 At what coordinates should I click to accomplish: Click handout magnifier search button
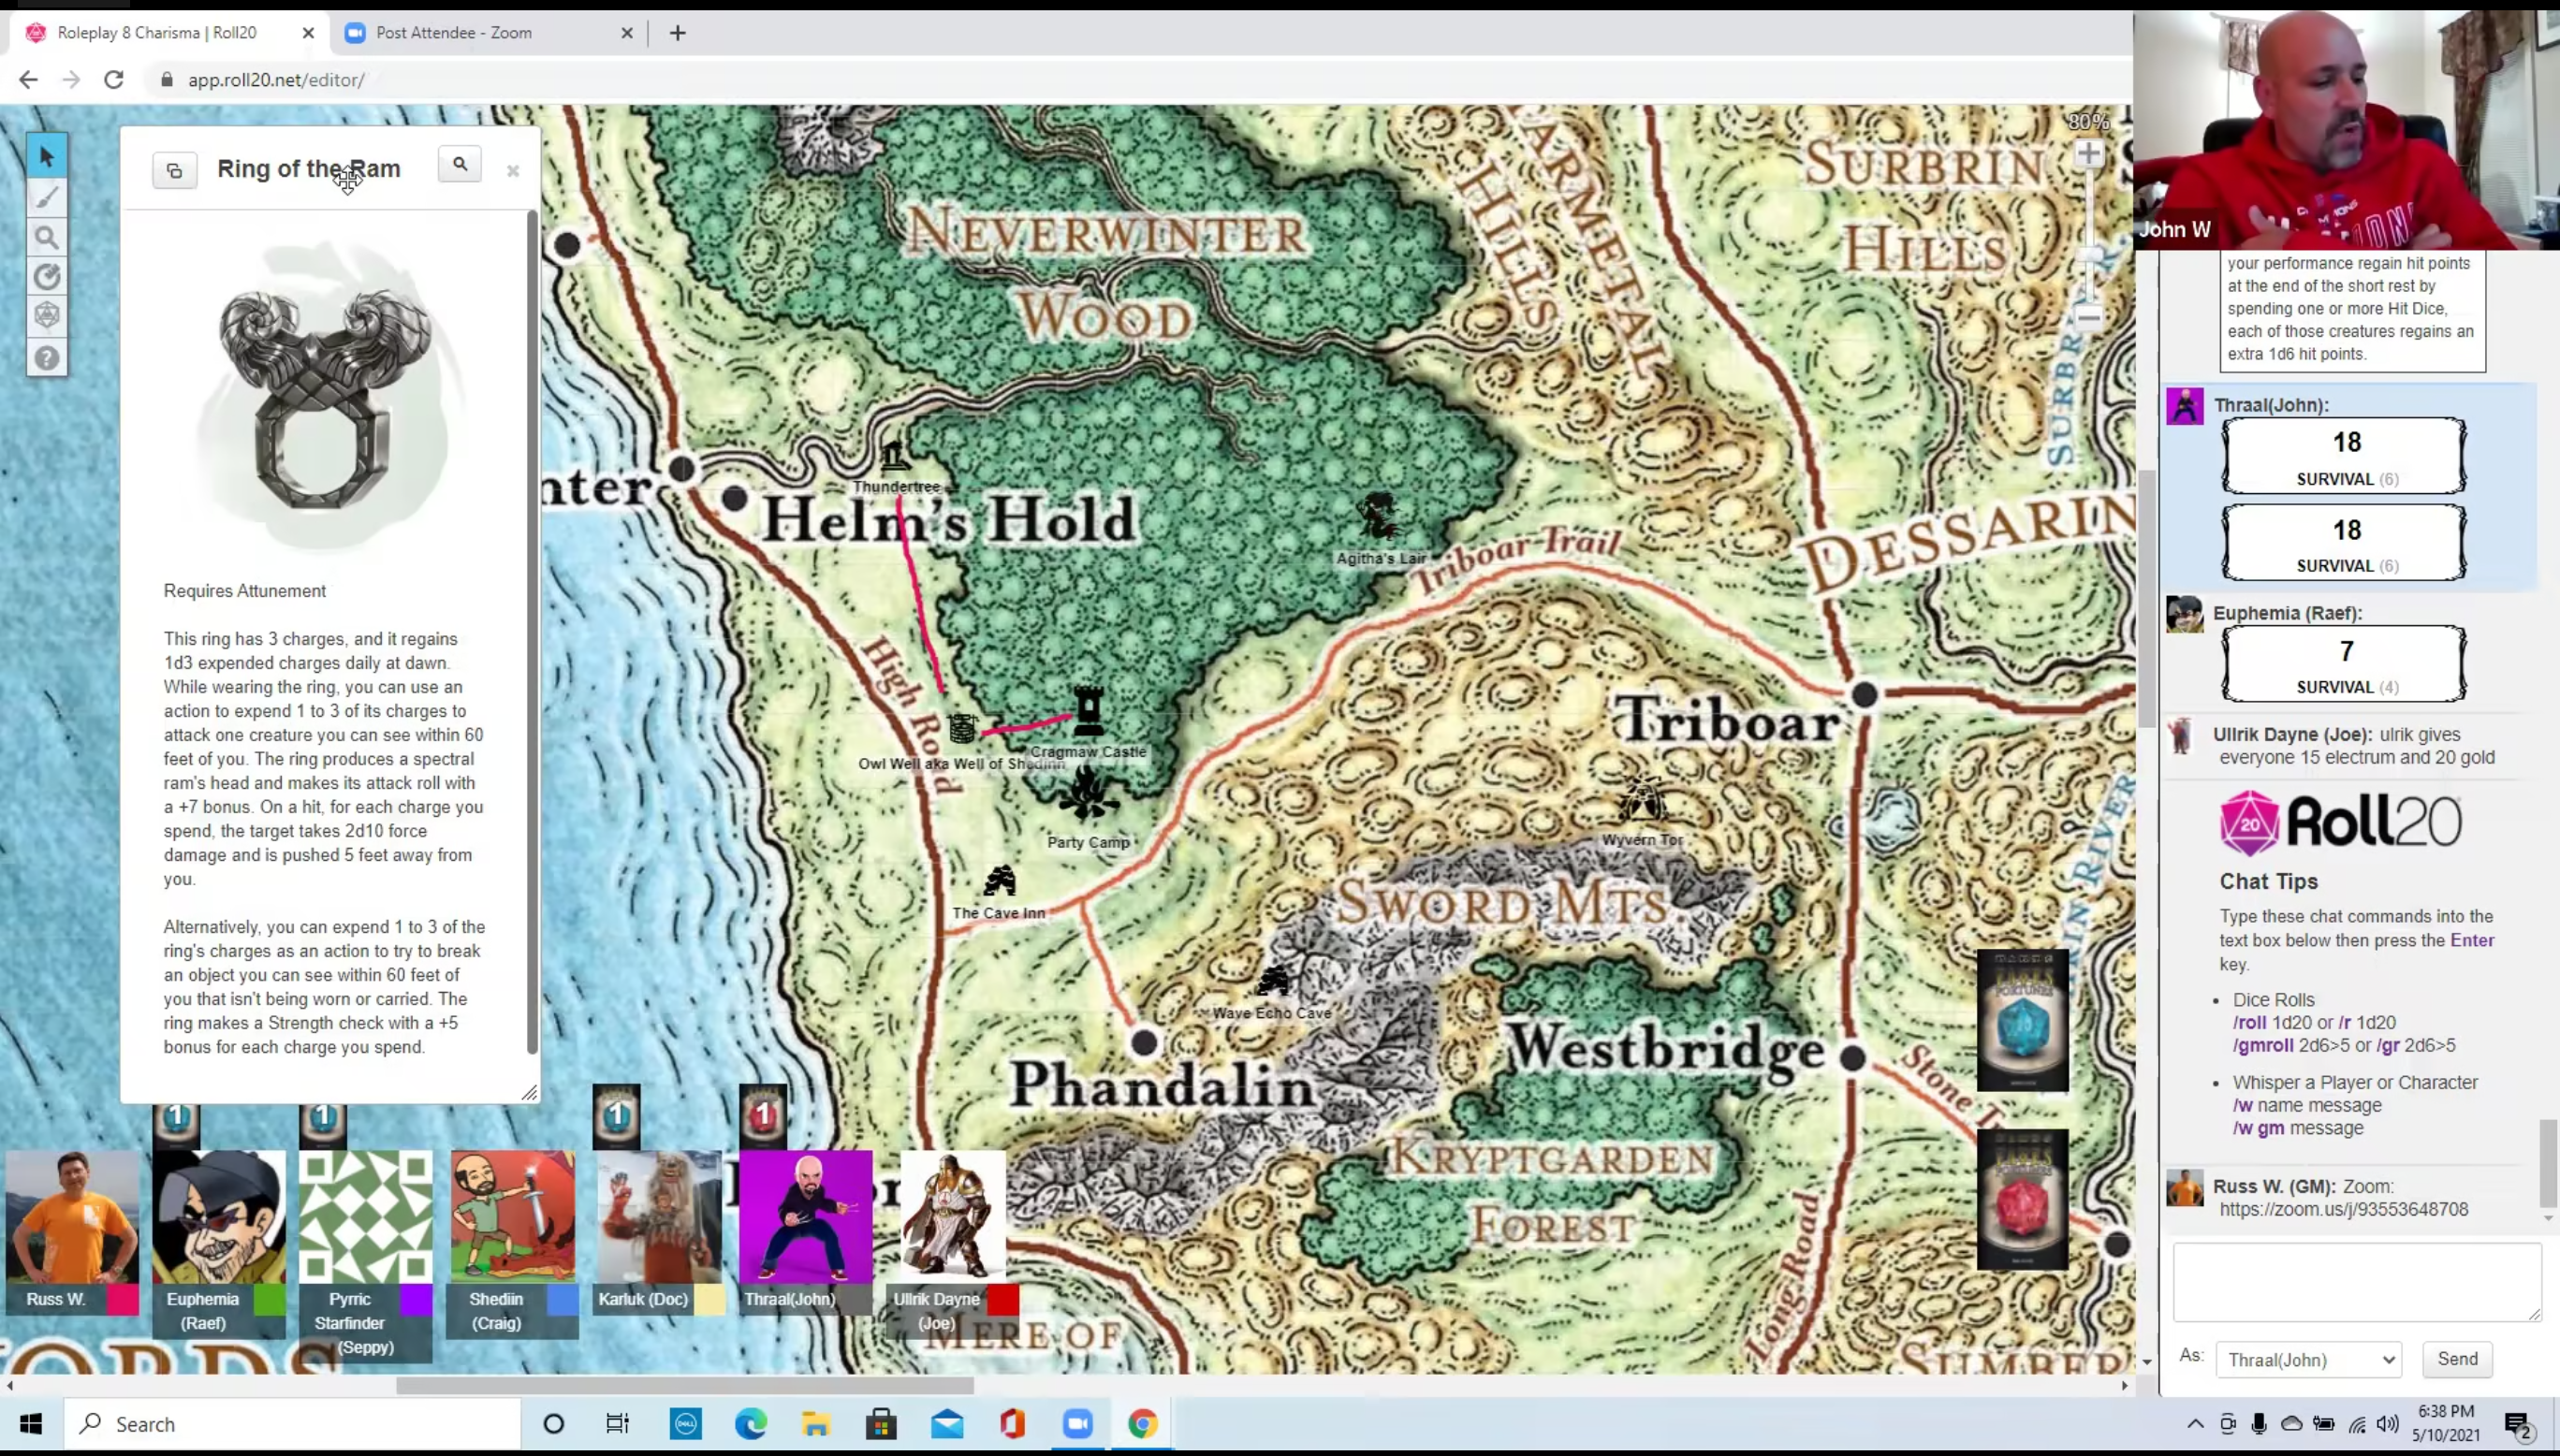click(x=460, y=165)
